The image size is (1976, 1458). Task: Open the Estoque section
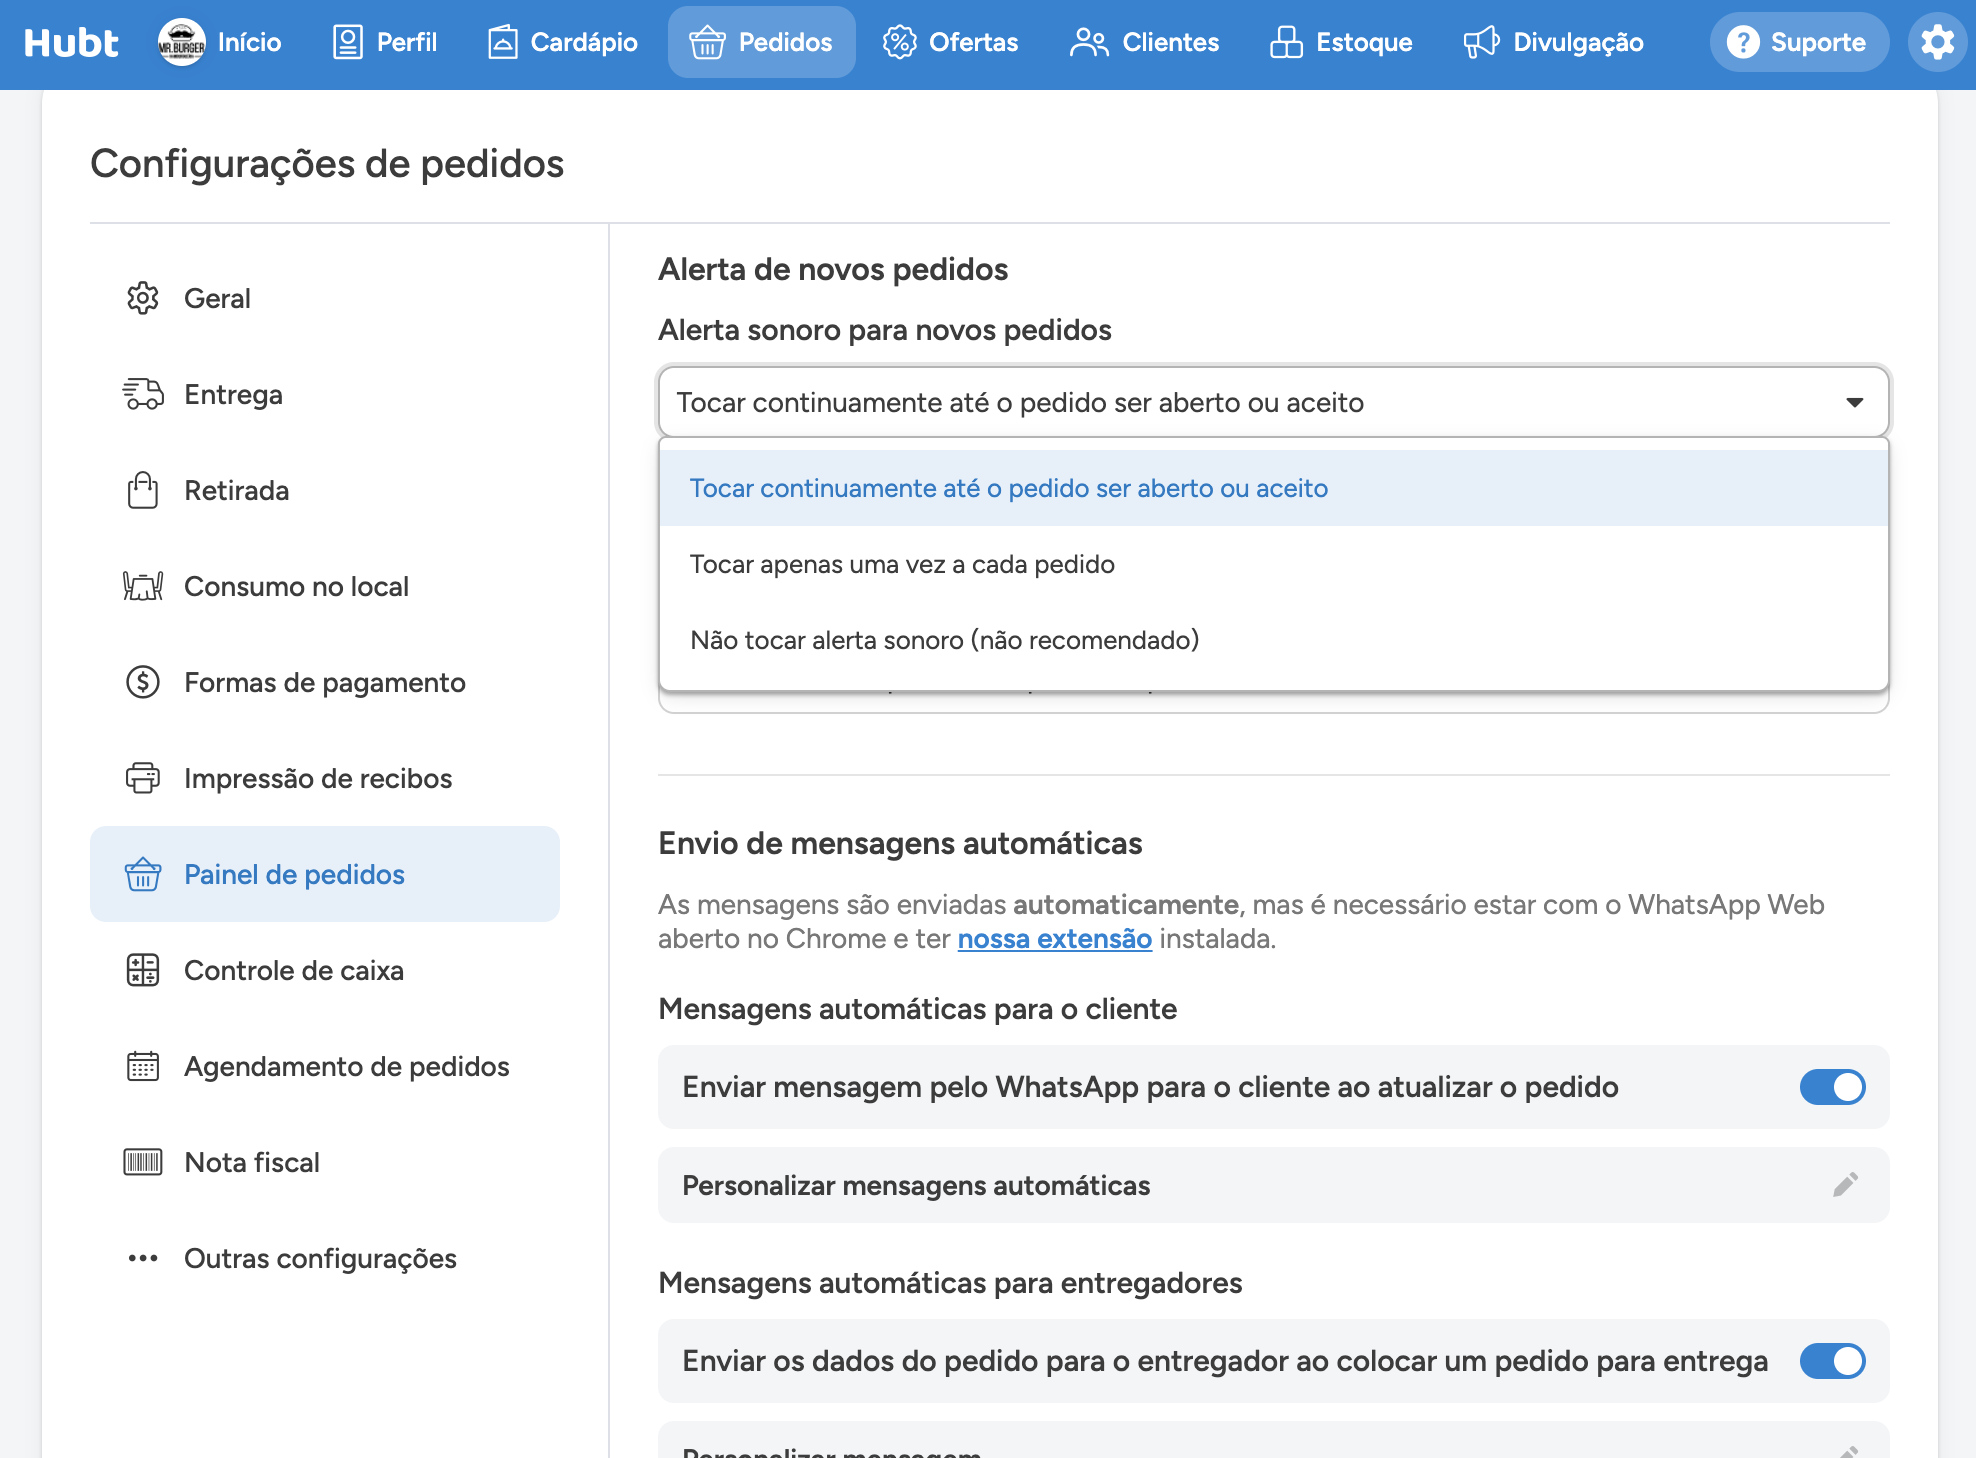[x=1340, y=42]
